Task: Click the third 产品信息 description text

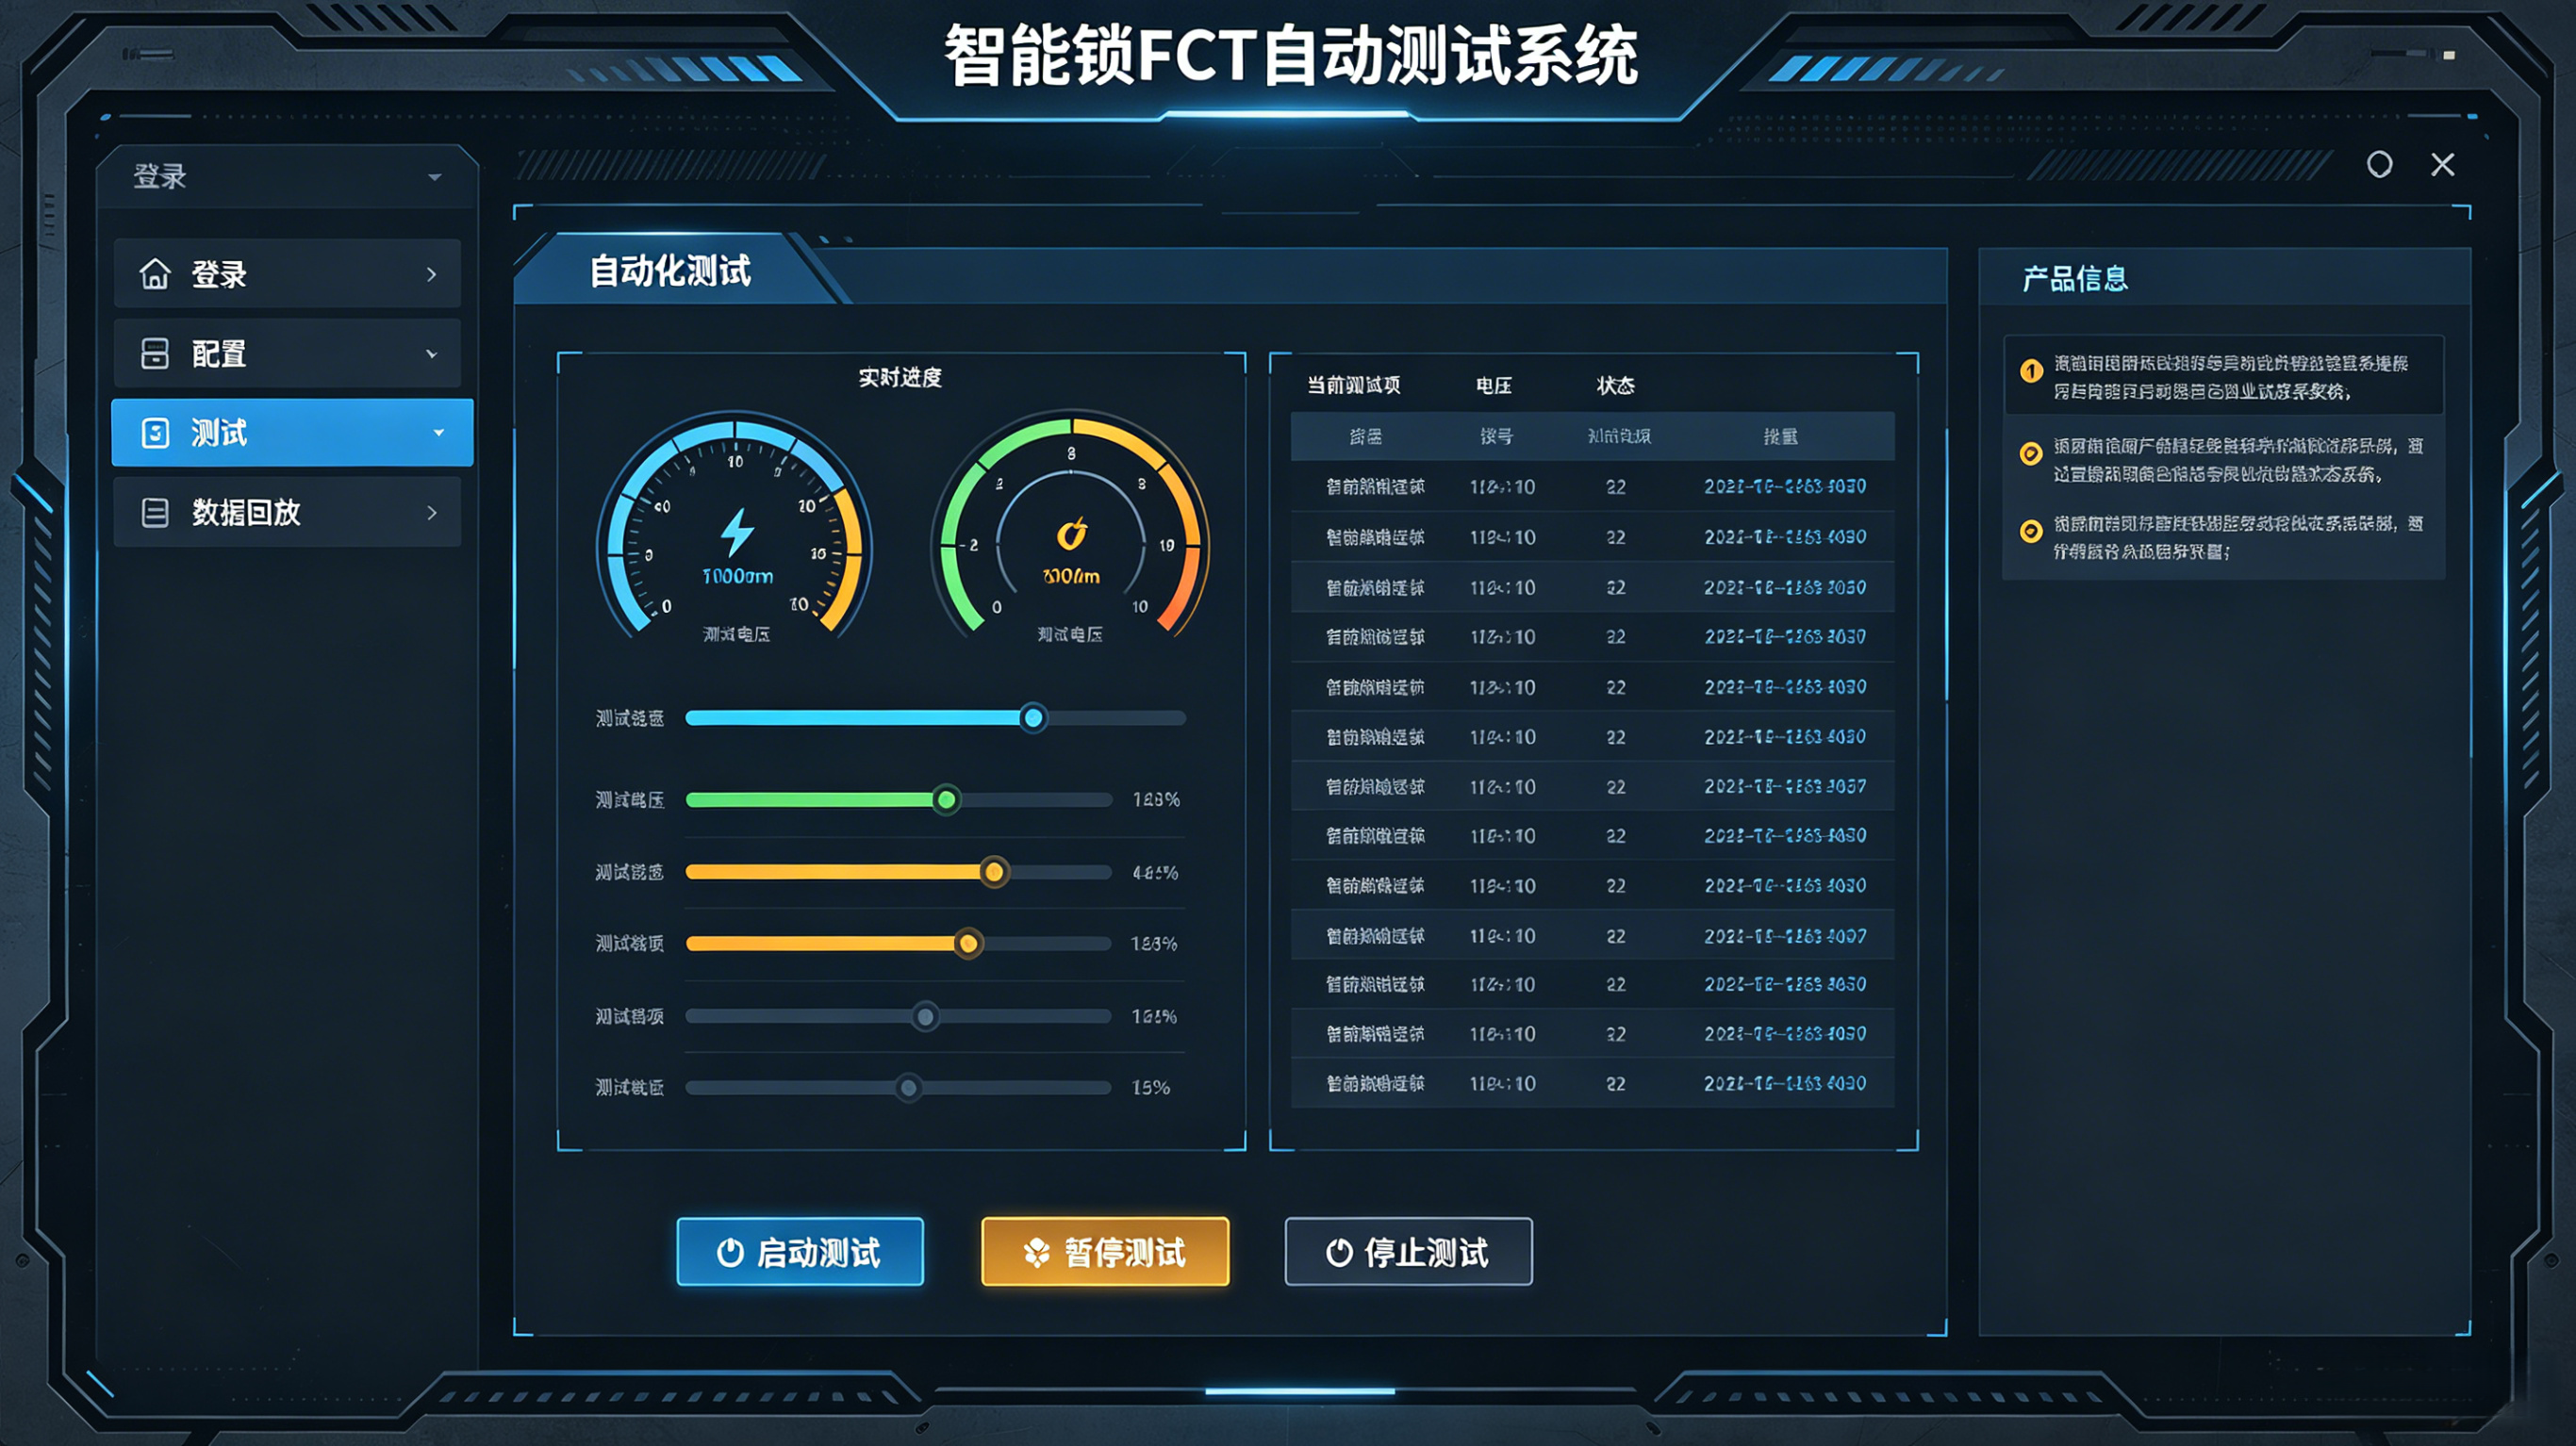Action: coord(2238,537)
